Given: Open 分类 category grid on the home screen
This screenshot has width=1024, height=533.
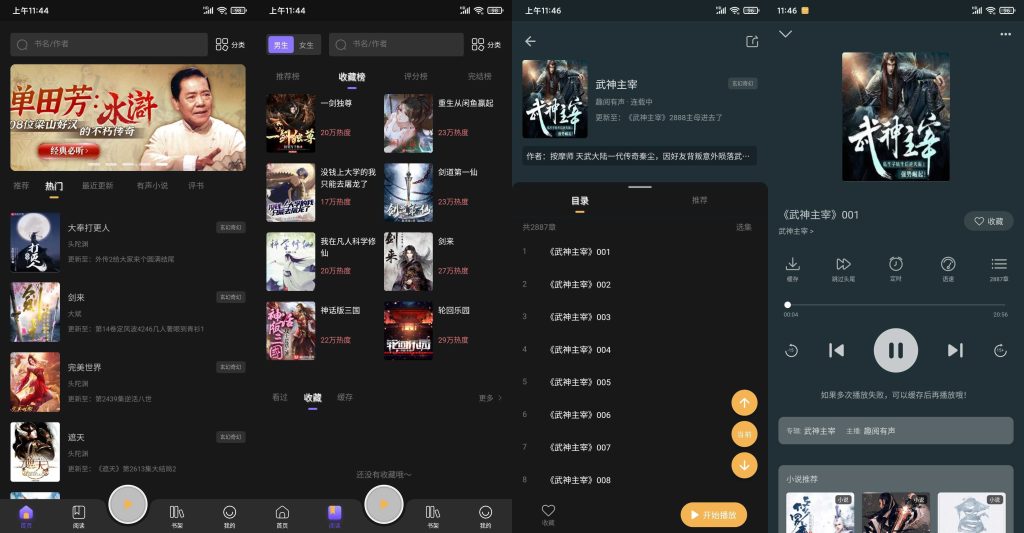Looking at the screenshot, I should point(230,44).
